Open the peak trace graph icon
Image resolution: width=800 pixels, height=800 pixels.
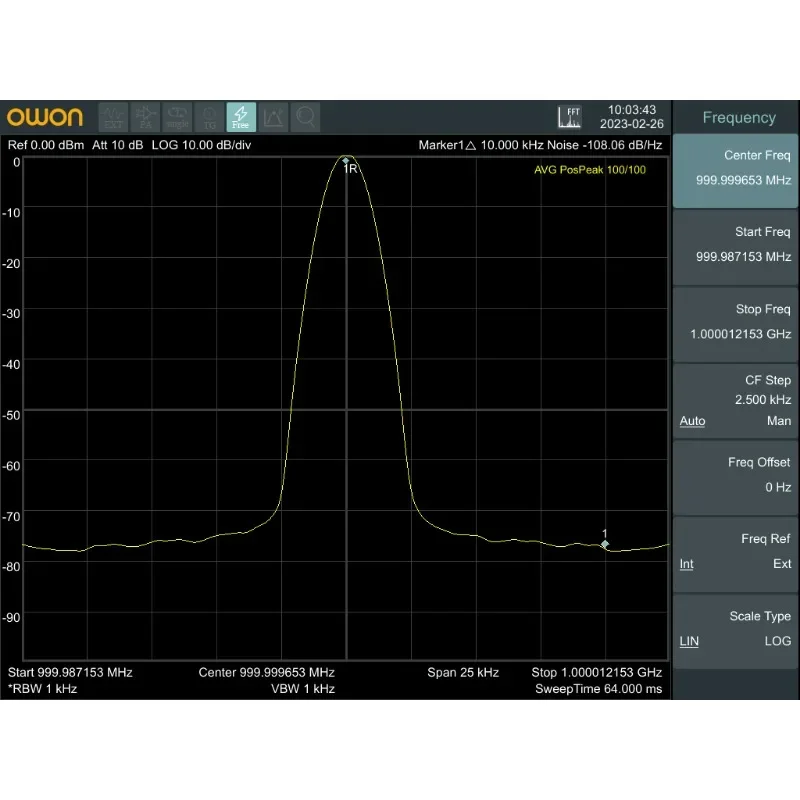pyautogui.click(x=273, y=117)
